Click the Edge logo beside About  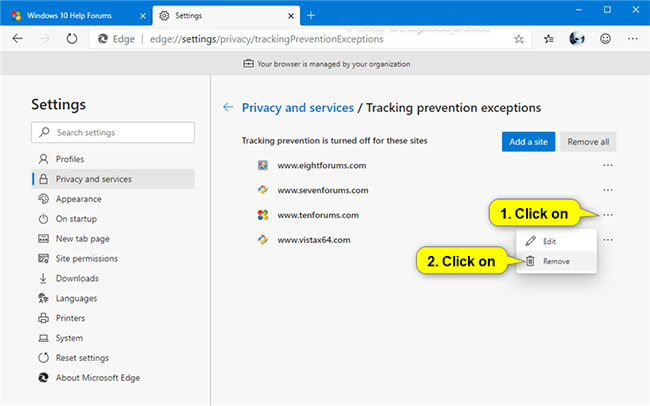(x=43, y=378)
